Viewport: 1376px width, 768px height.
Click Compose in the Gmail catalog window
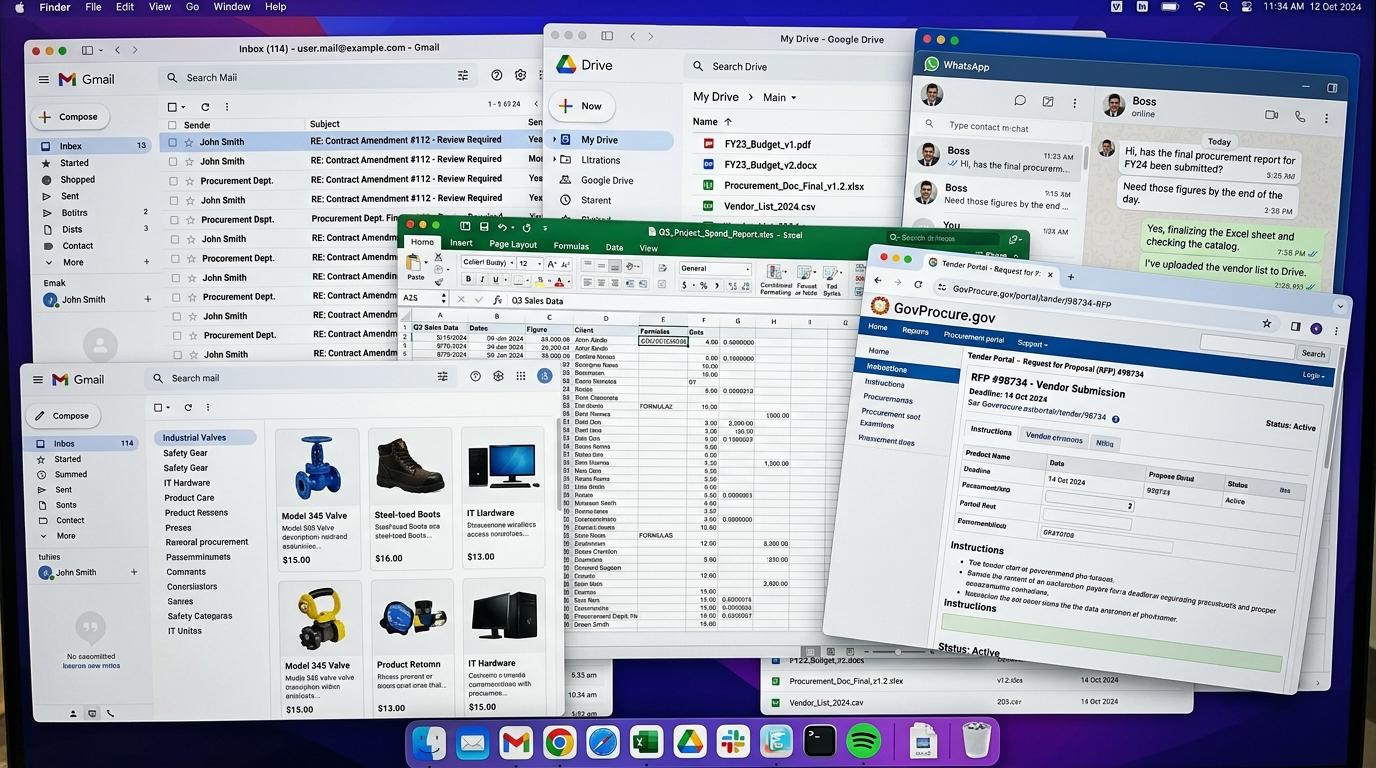pos(63,416)
